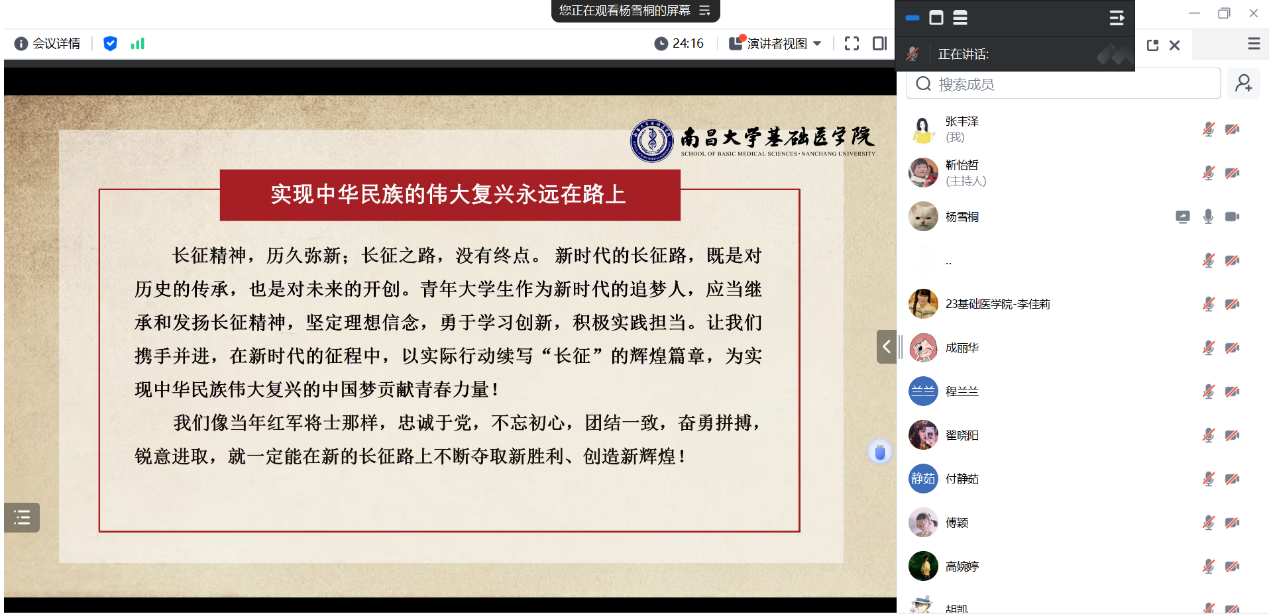
Task: Click the 南昌大学基础医学院 logo on slide
Action: 752,141
